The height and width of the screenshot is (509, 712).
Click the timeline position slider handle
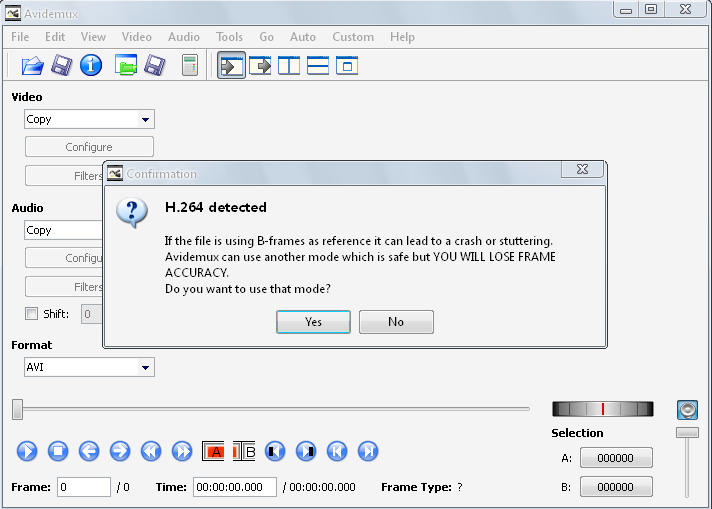click(17, 410)
